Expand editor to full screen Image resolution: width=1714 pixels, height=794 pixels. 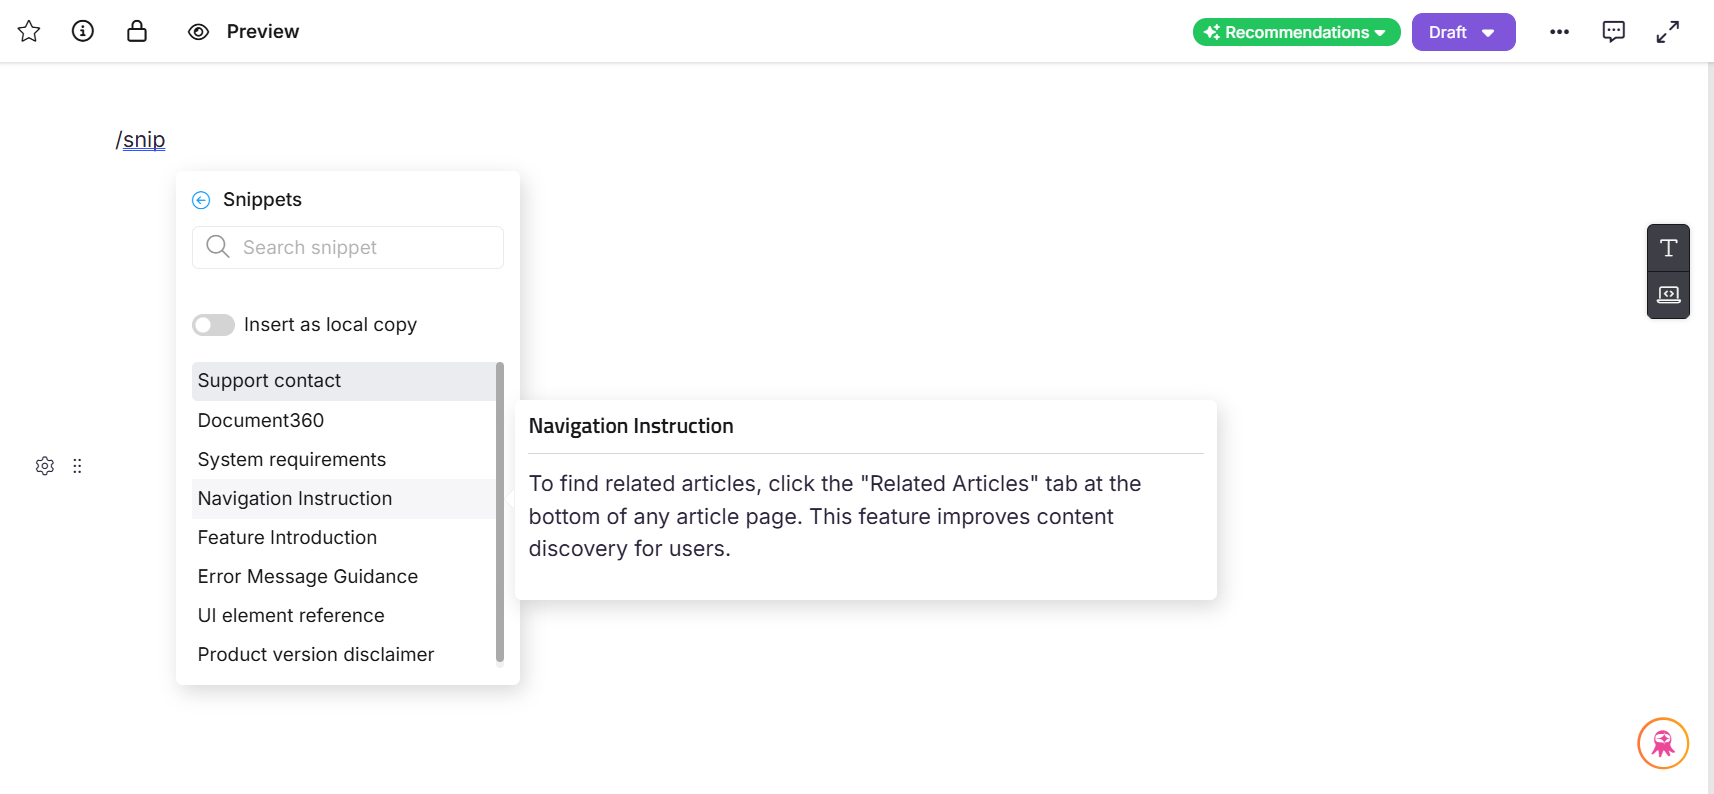[x=1667, y=32]
